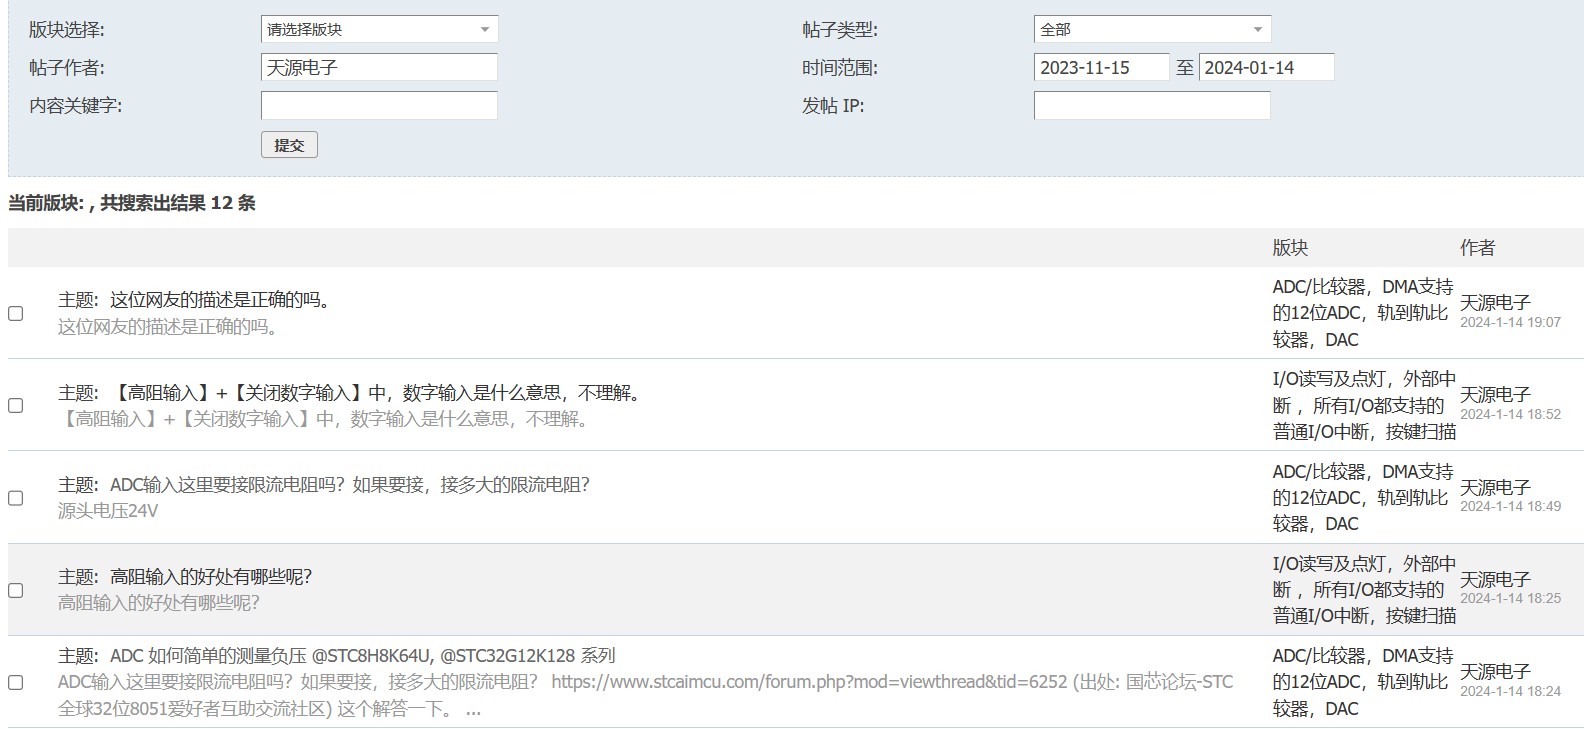
Task: Click author 天源电子 dated 2024-1-14 18:52
Action: [x=1495, y=394]
